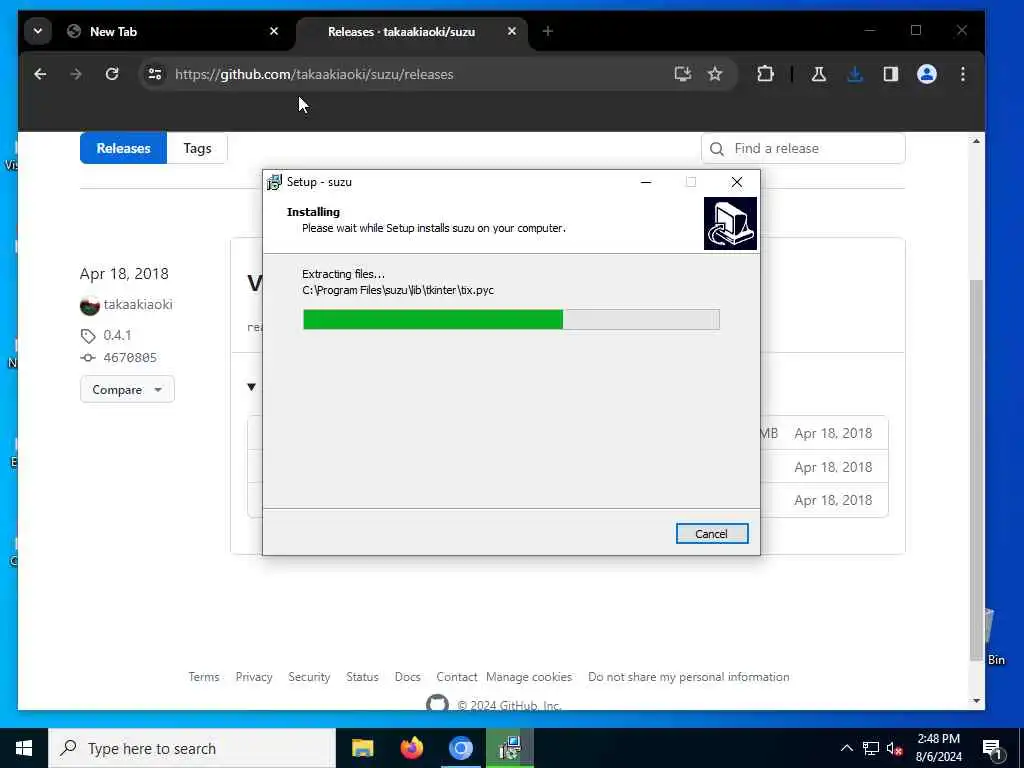Open the Extensions puzzle icon
Screen dimensions: 1024x768
click(765, 74)
